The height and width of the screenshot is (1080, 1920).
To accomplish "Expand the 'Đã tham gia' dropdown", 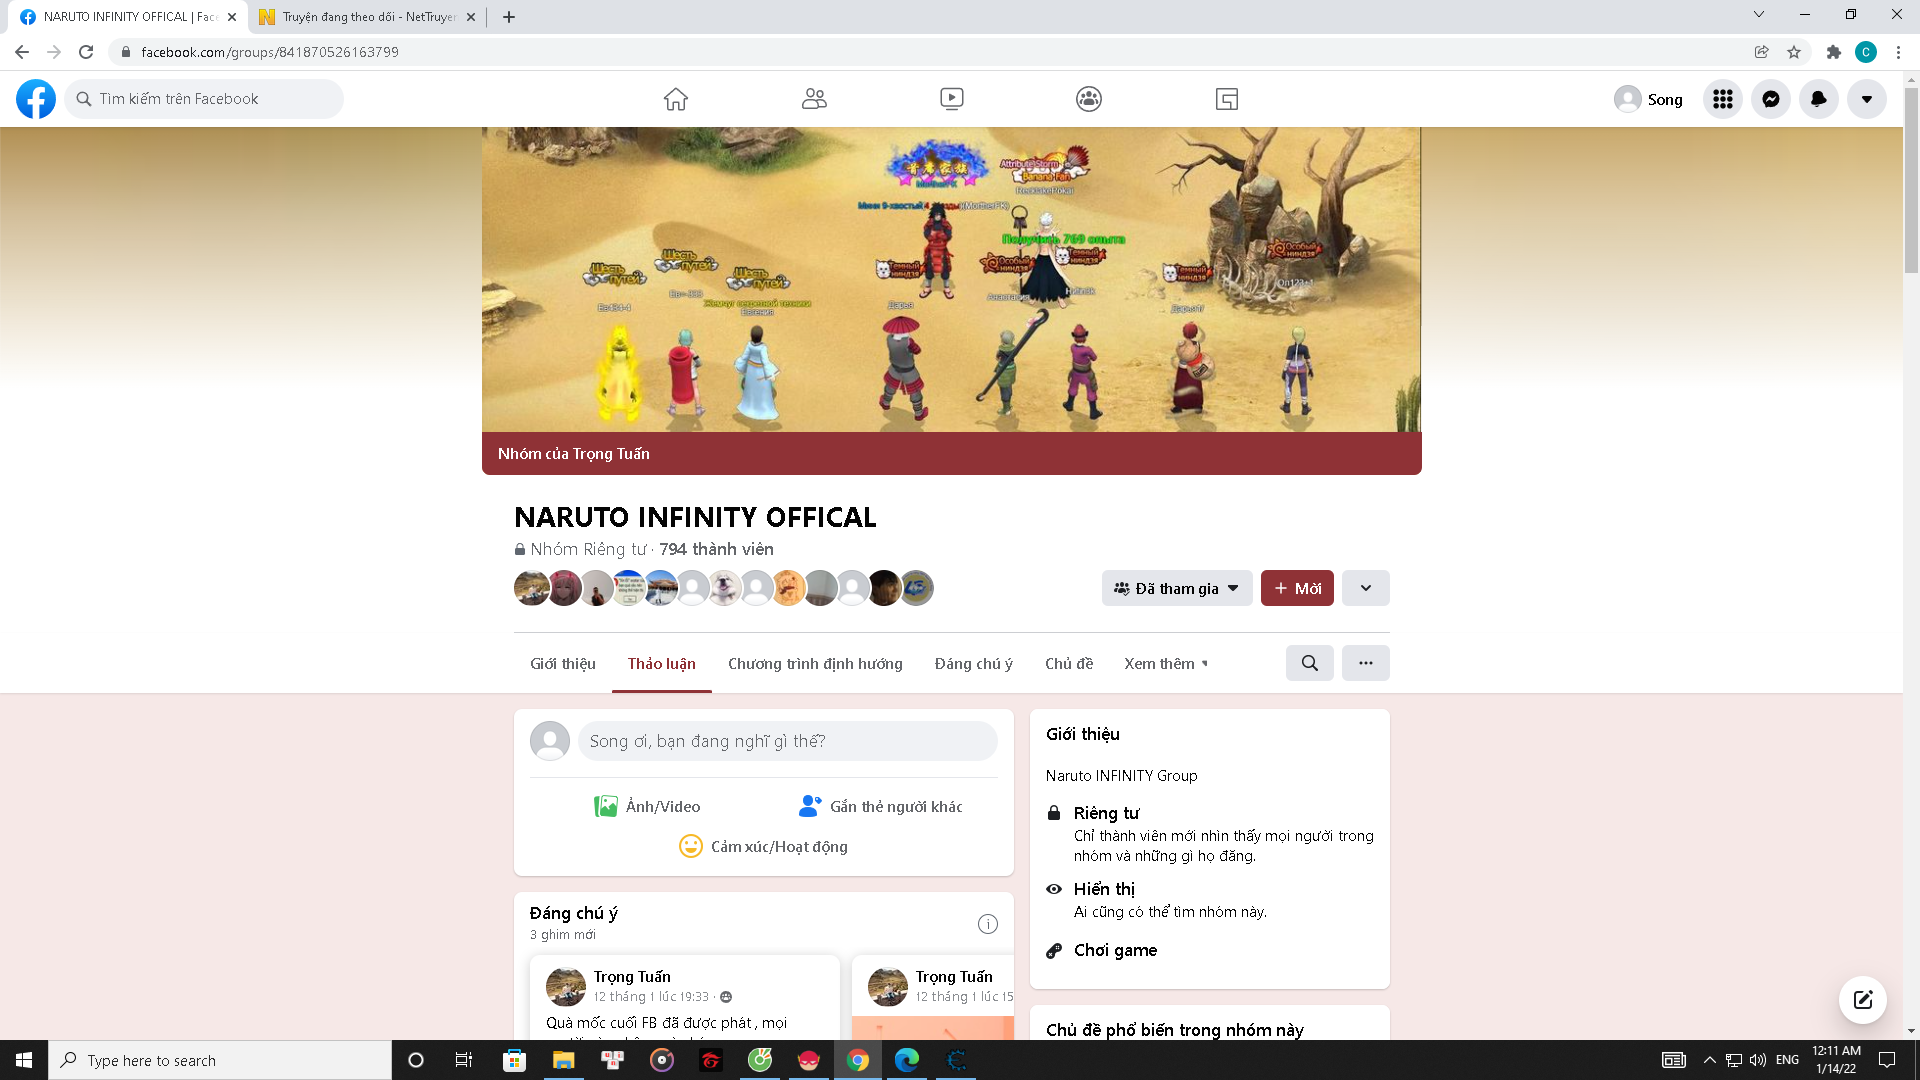I will point(1177,588).
